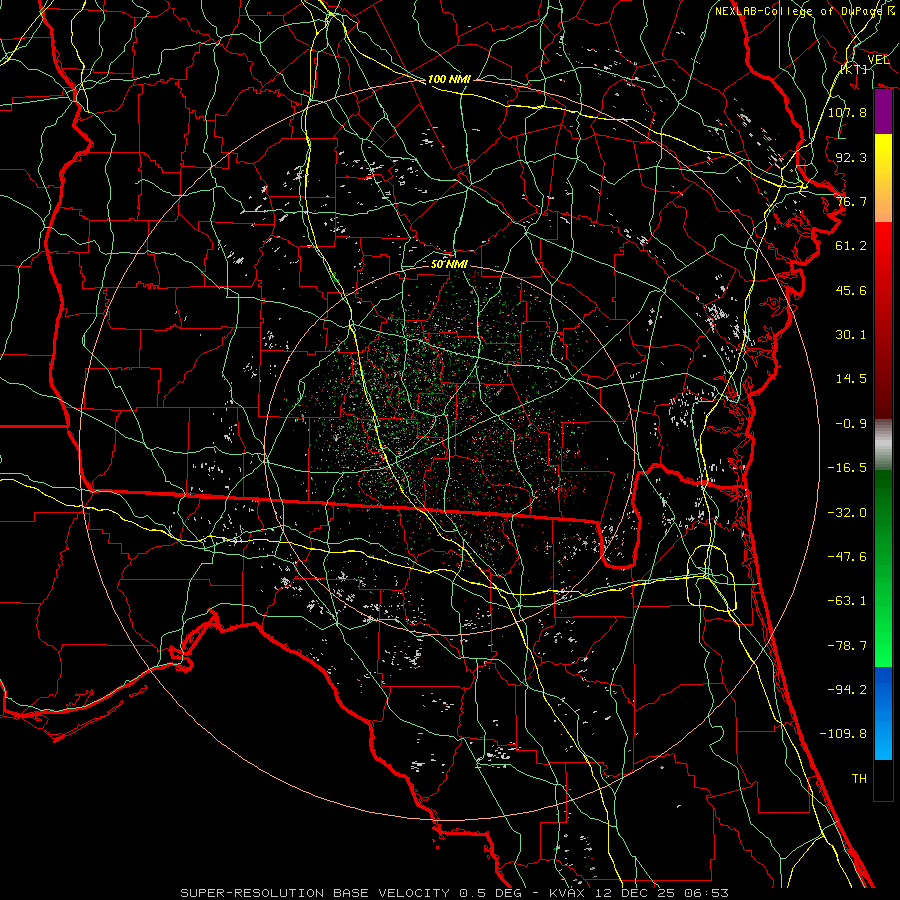Click the '100 NMI' range ring label

[449, 79]
